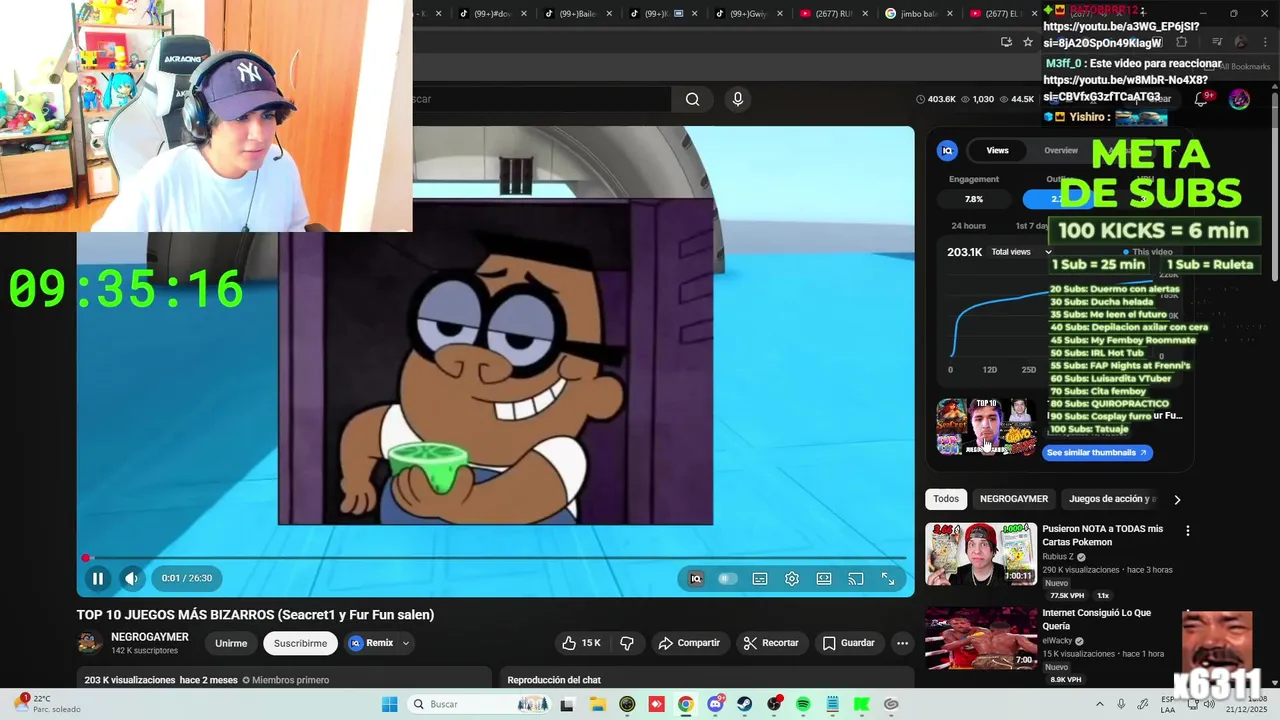
Task: Open Chrome from the taskbar
Action: tap(685, 704)
